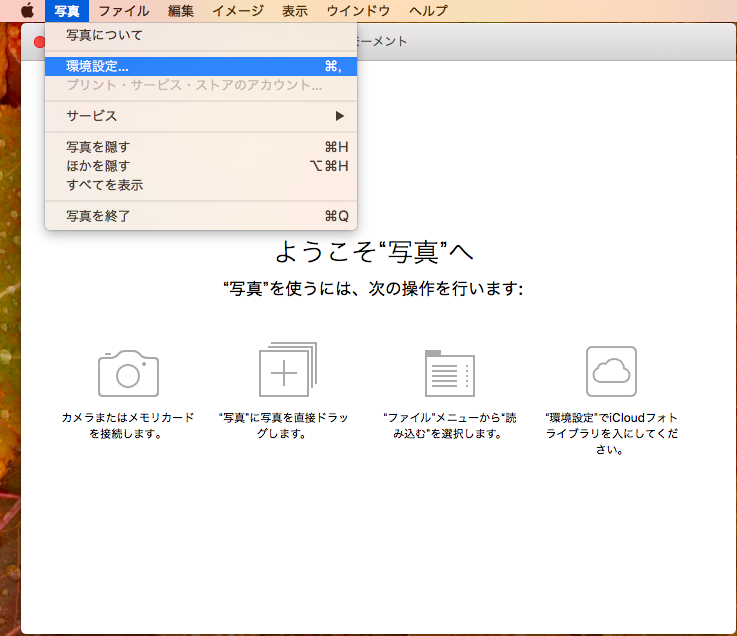Open the 編集 menu
737x636 pixels.
click(x=181, y=11)
